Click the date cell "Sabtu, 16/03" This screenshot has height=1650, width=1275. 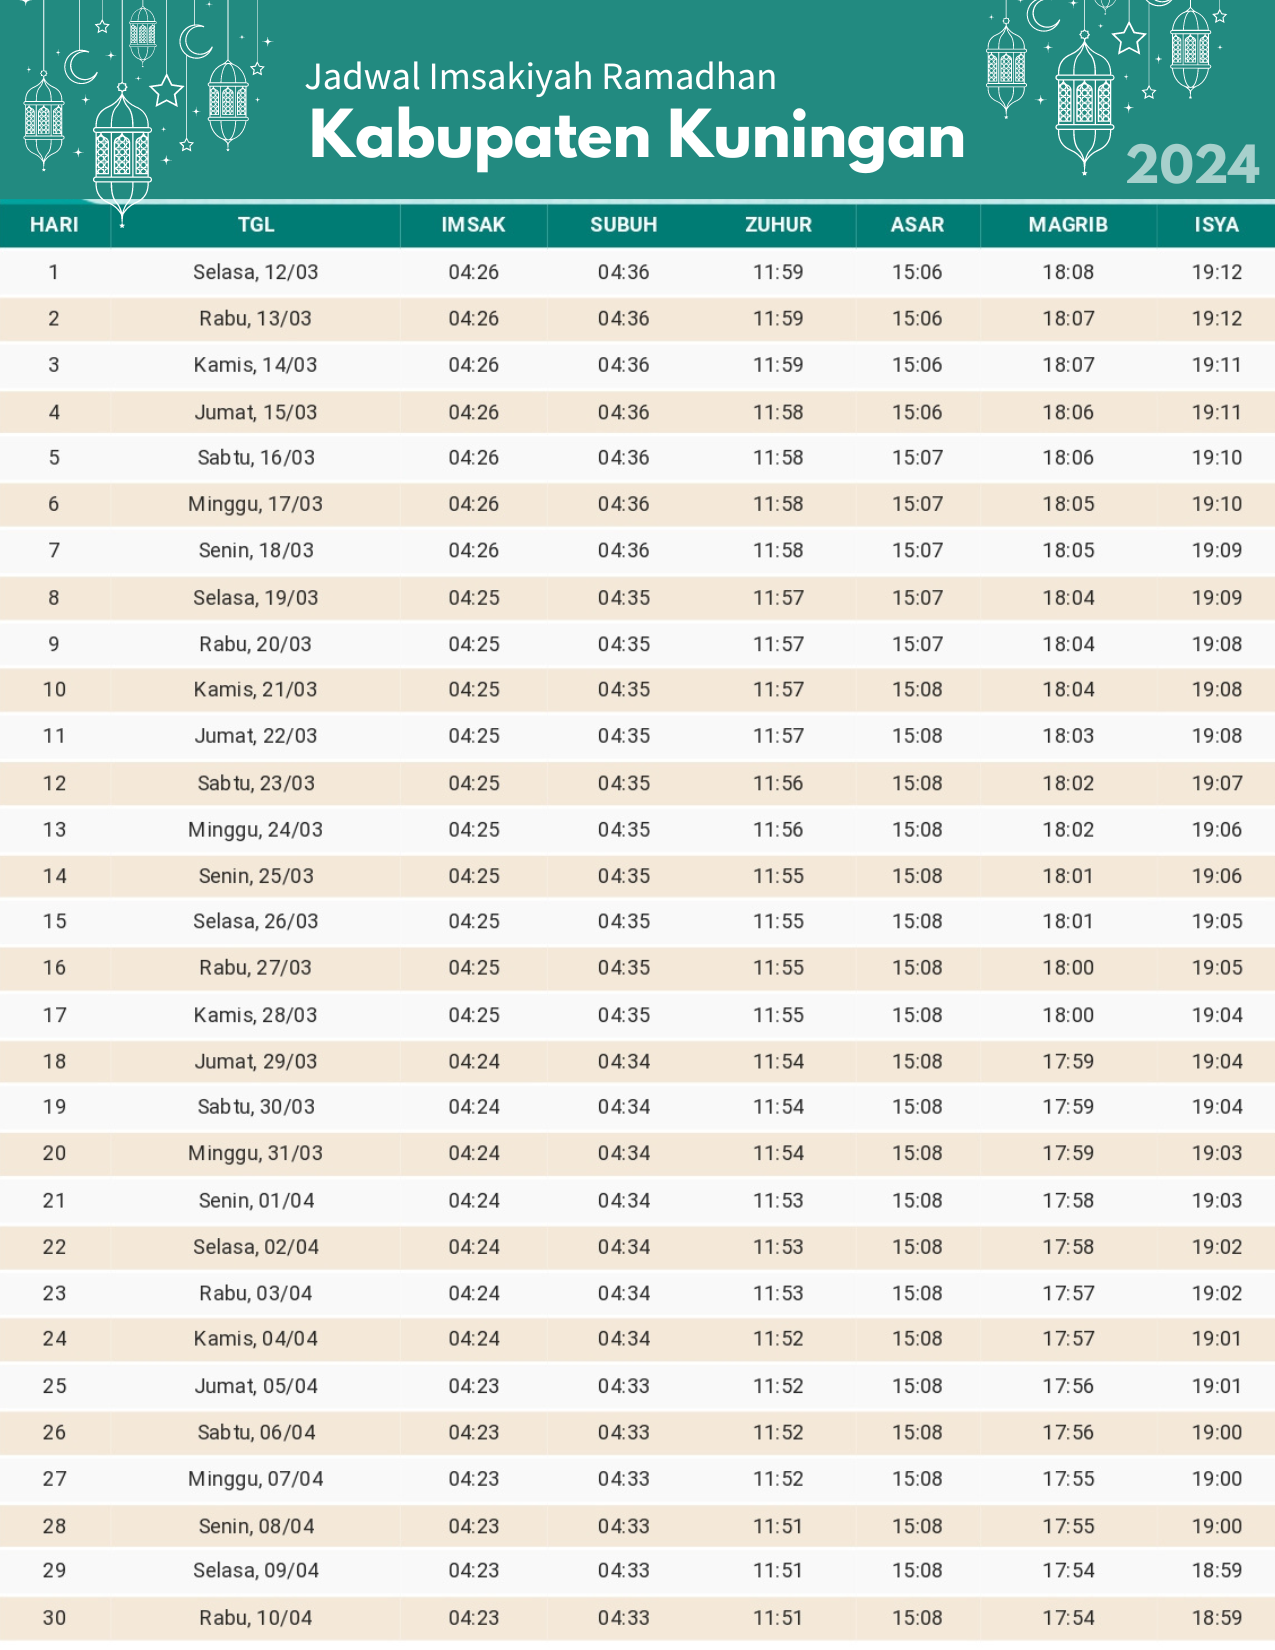click(x=256, y=457)
